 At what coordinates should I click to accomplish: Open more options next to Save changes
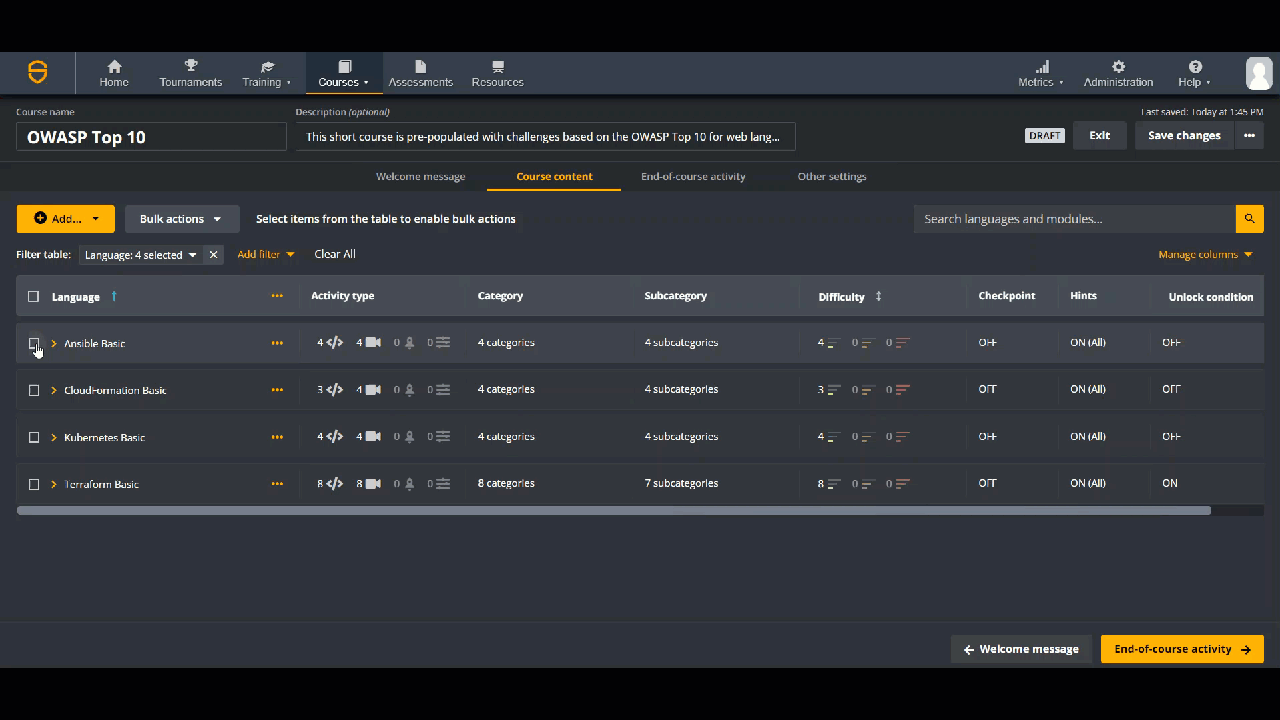[x=1249, y=136]
